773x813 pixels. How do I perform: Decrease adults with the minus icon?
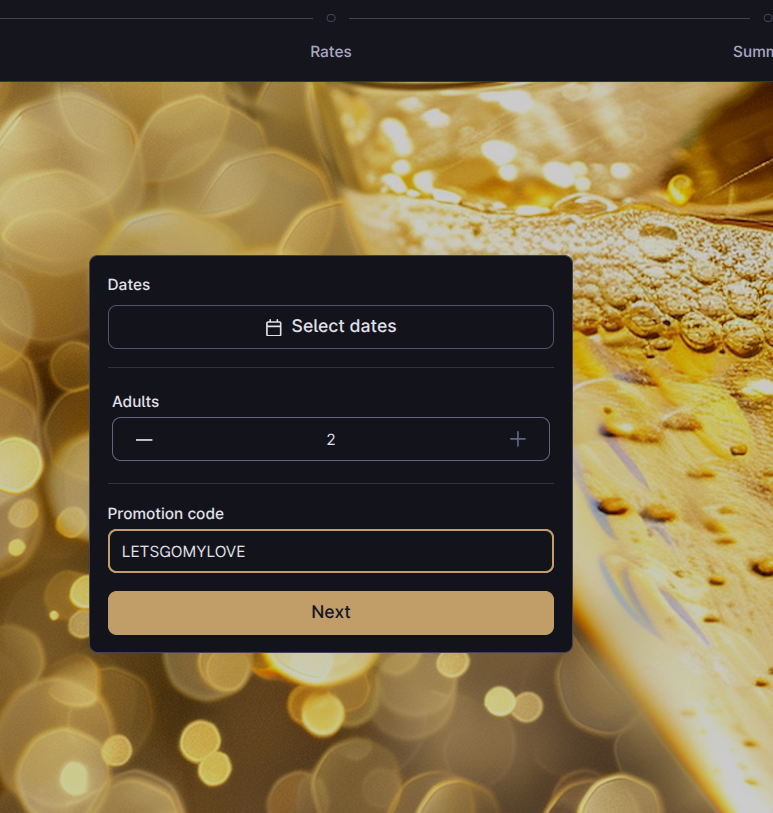(144, 439)
